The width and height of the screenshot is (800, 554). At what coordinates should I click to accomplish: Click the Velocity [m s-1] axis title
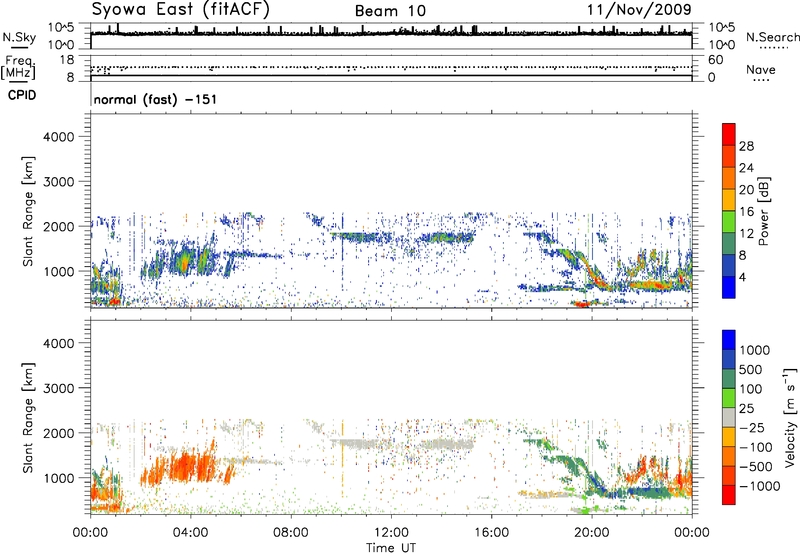(790, 417)
